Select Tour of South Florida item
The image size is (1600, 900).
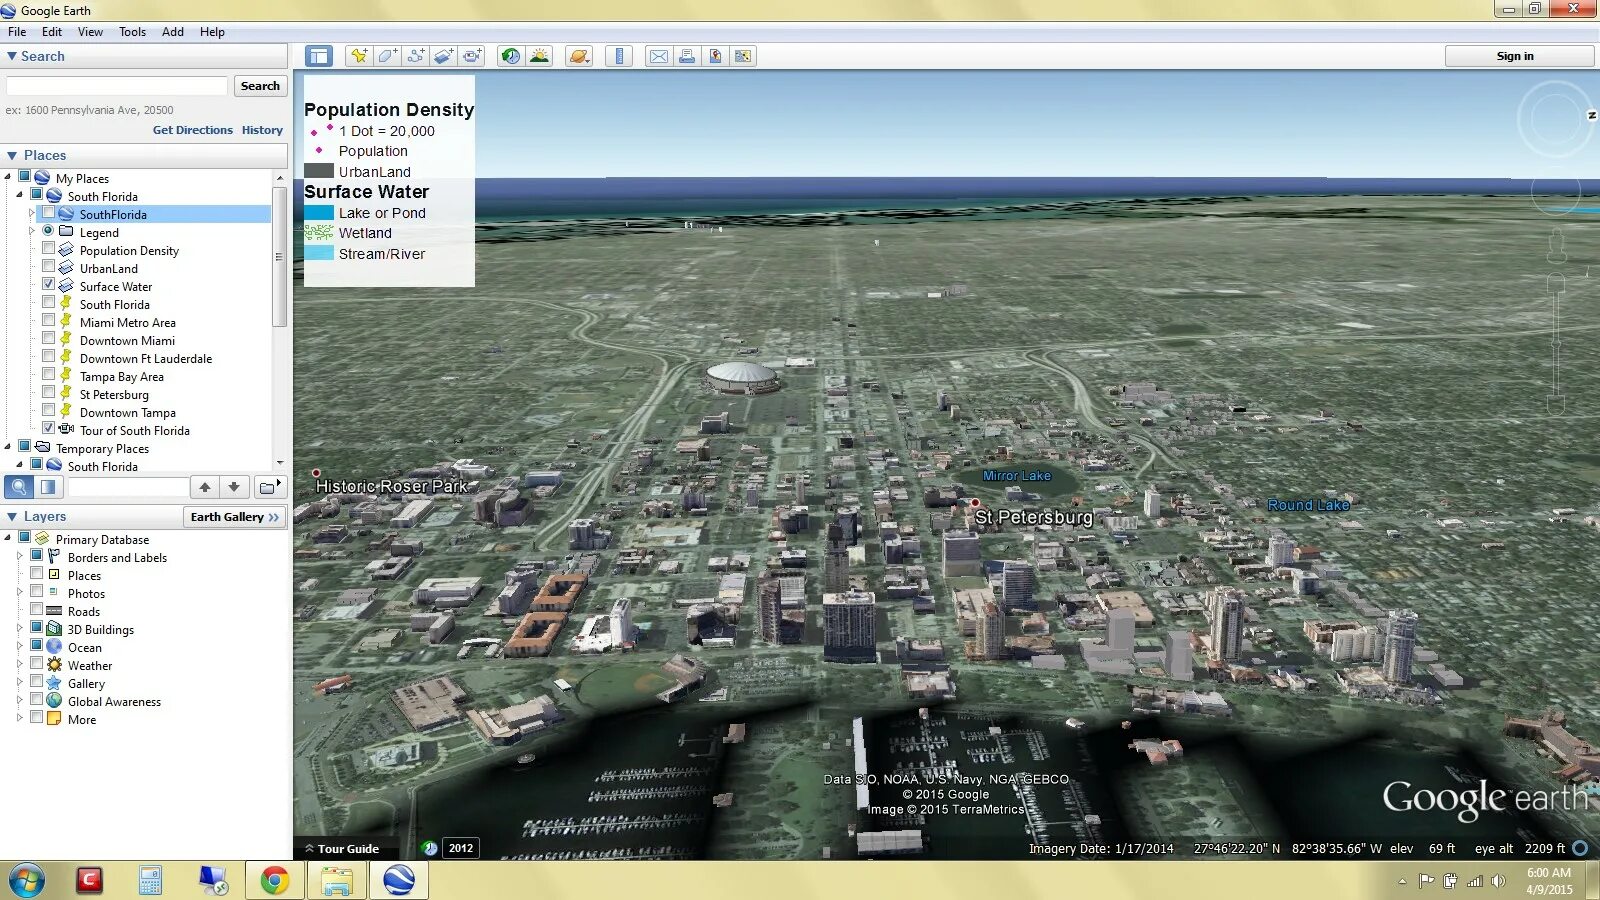click(135, 430)
